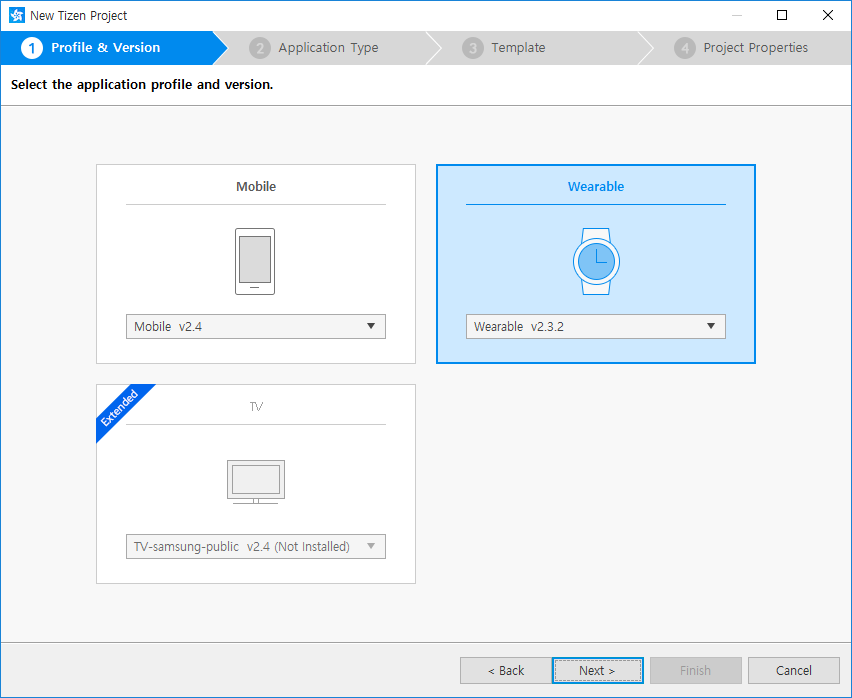The image size is (852, 698).
Task: Expand the Wearable v2.3.2 version dropdown
Action: point(596,326)
